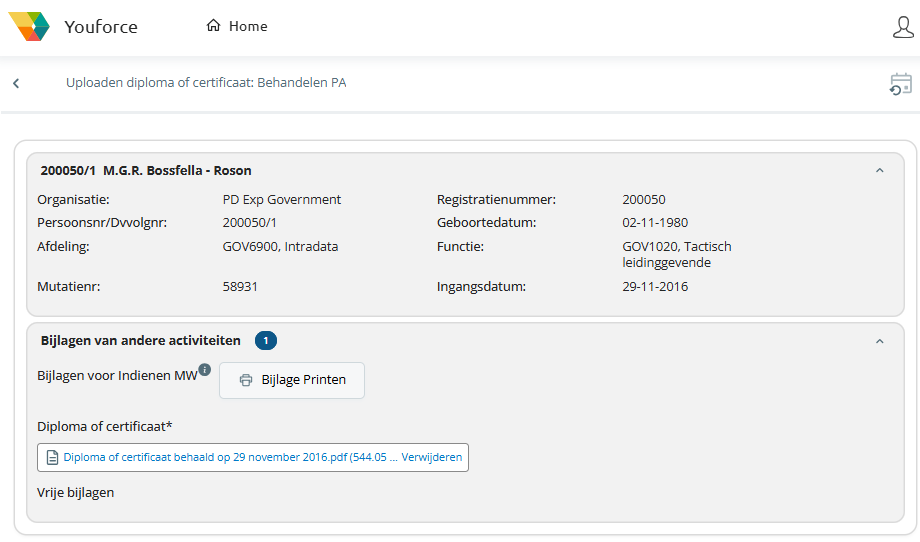Go back using the left chevron arrow
Image resolution: width=920 pixels, height=542 pixels.
[x=16, y=83]
